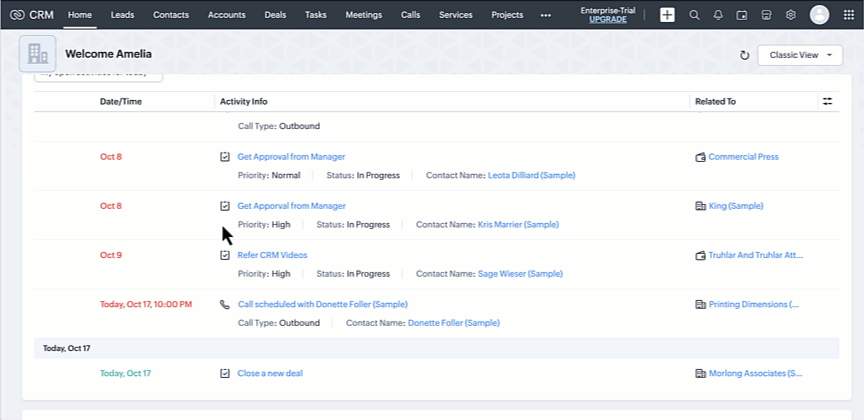Click the UPGRADE link
The width and height of the screenshot is (864, 420).
tap(608, 20)
